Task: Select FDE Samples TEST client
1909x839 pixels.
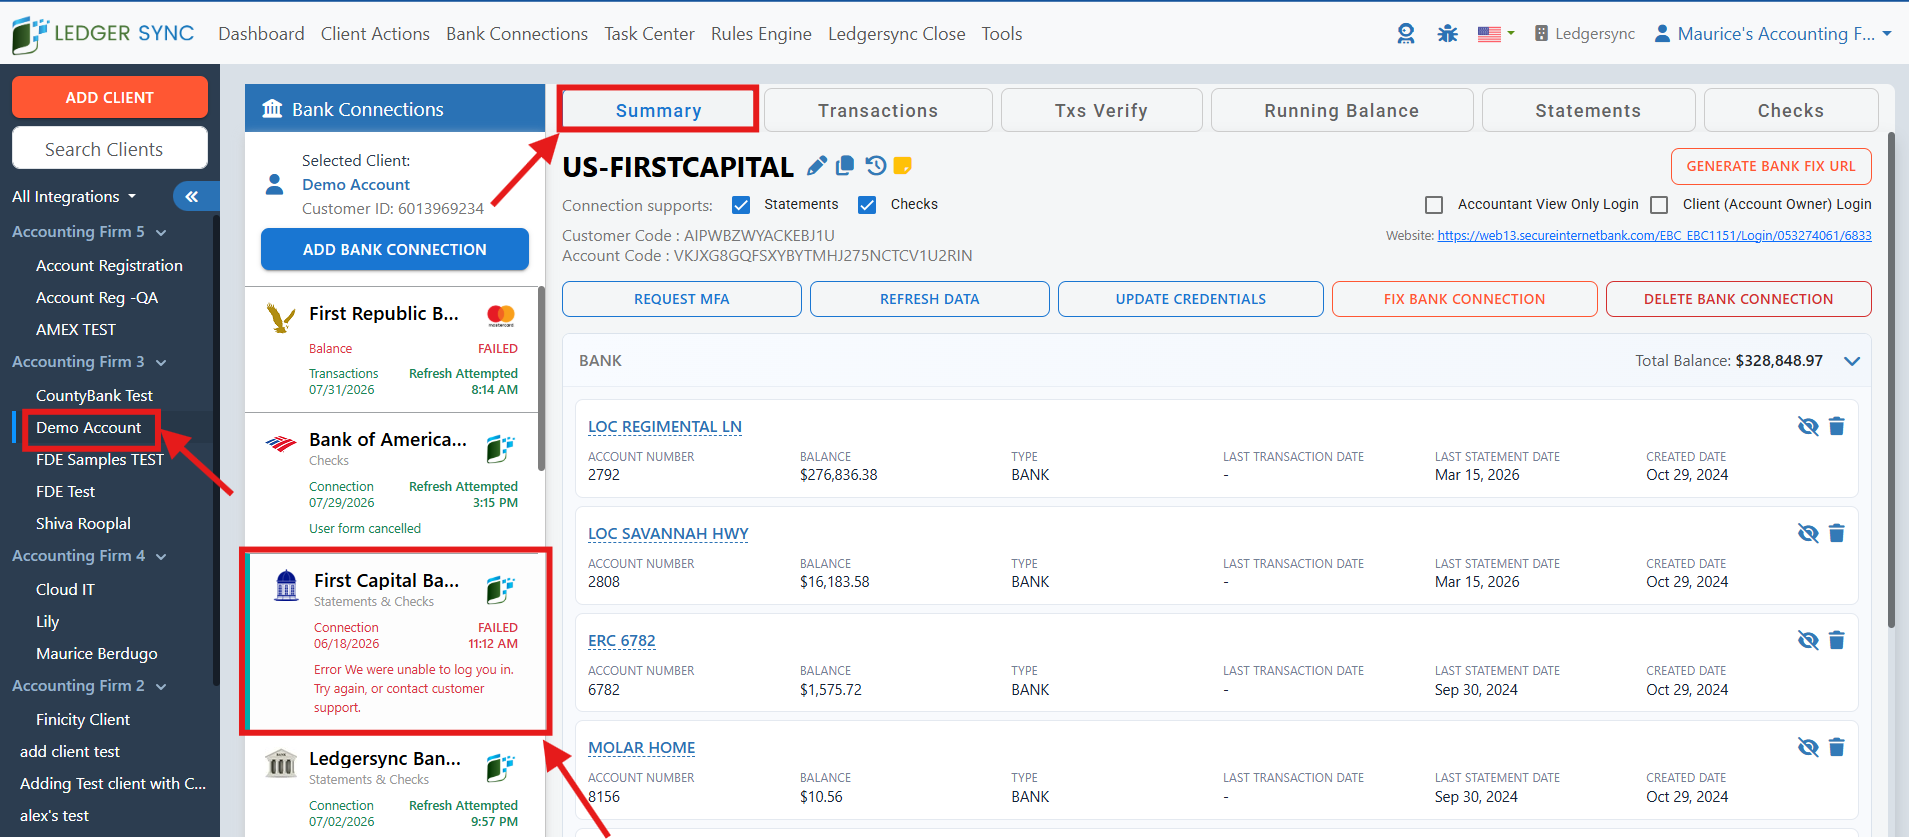Action: coord(99,460)
